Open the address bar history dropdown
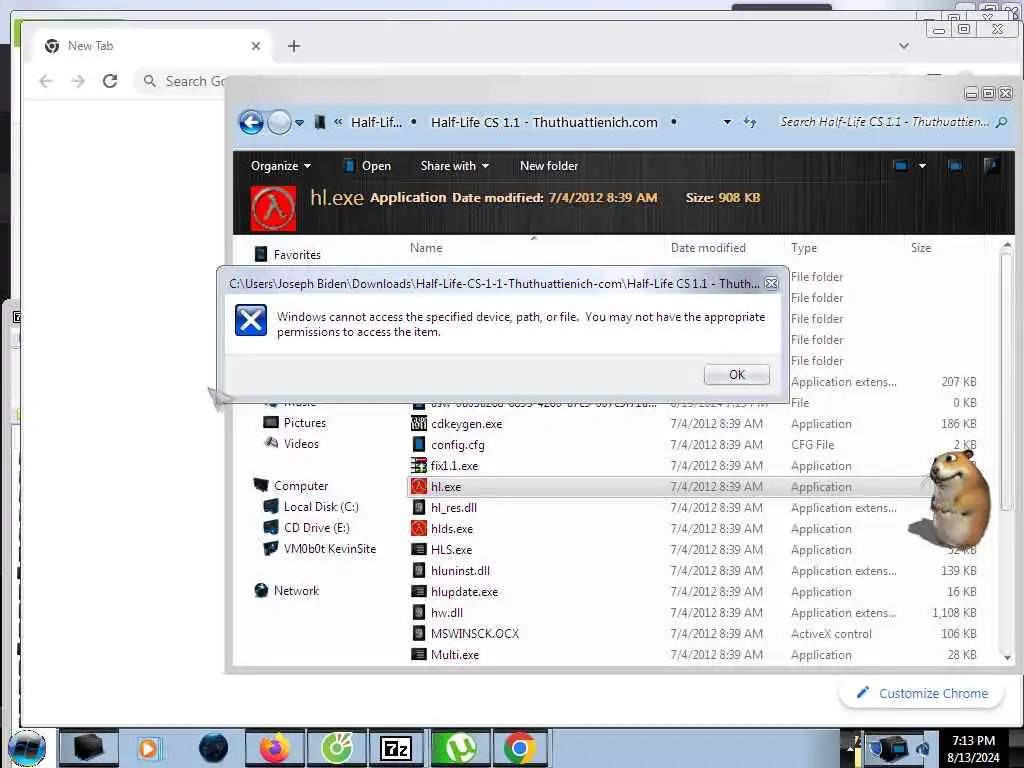Screen dimensions: 1024x768 727,122
